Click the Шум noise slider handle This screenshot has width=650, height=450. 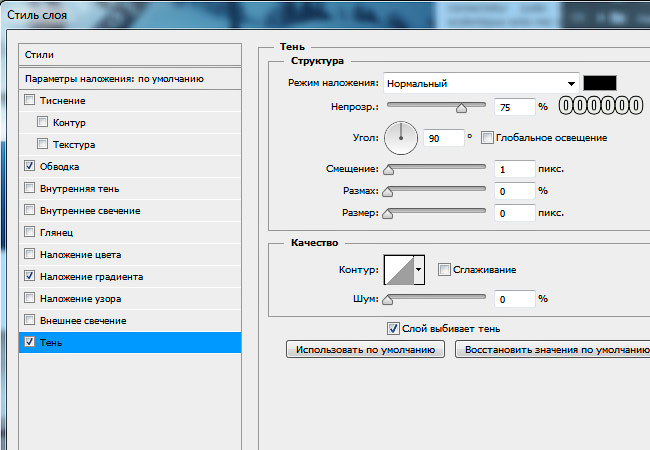(387, 299)
